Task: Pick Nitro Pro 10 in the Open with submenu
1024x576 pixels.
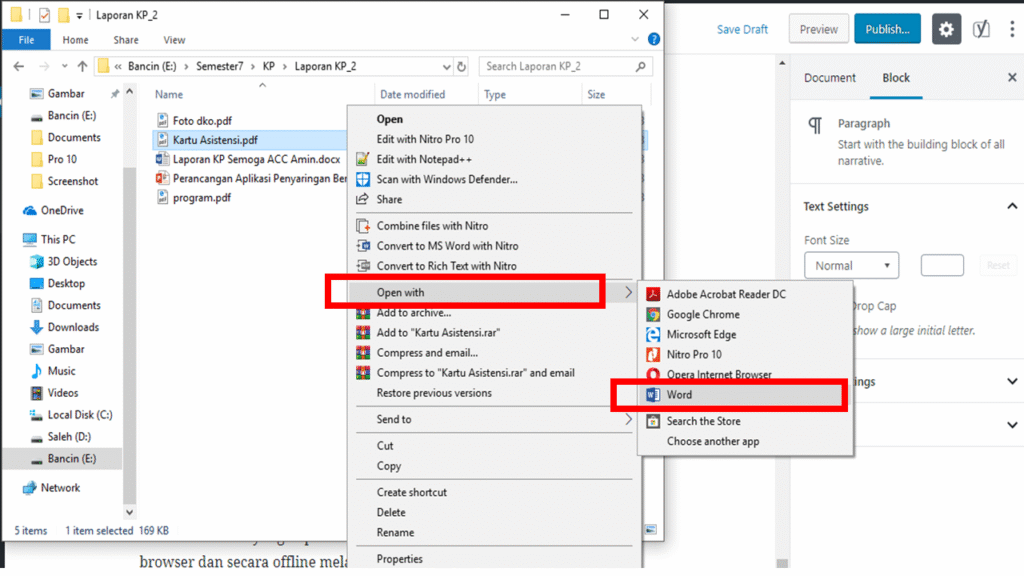Action: [x=694, y=354]
